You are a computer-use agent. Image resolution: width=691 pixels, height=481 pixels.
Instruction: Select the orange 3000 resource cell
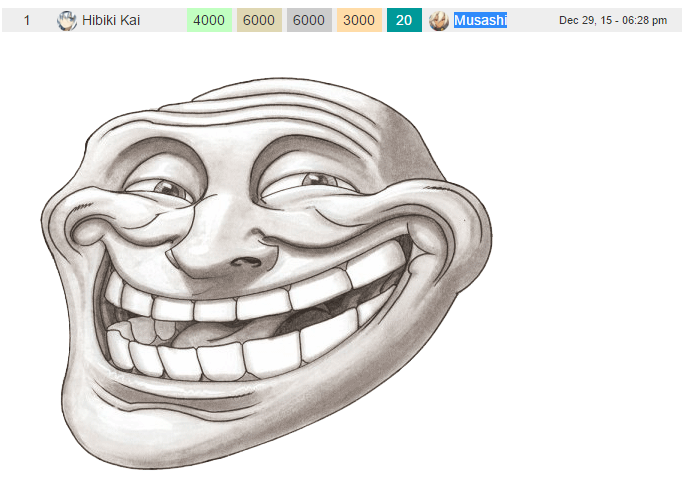click(x=359, y=20)
